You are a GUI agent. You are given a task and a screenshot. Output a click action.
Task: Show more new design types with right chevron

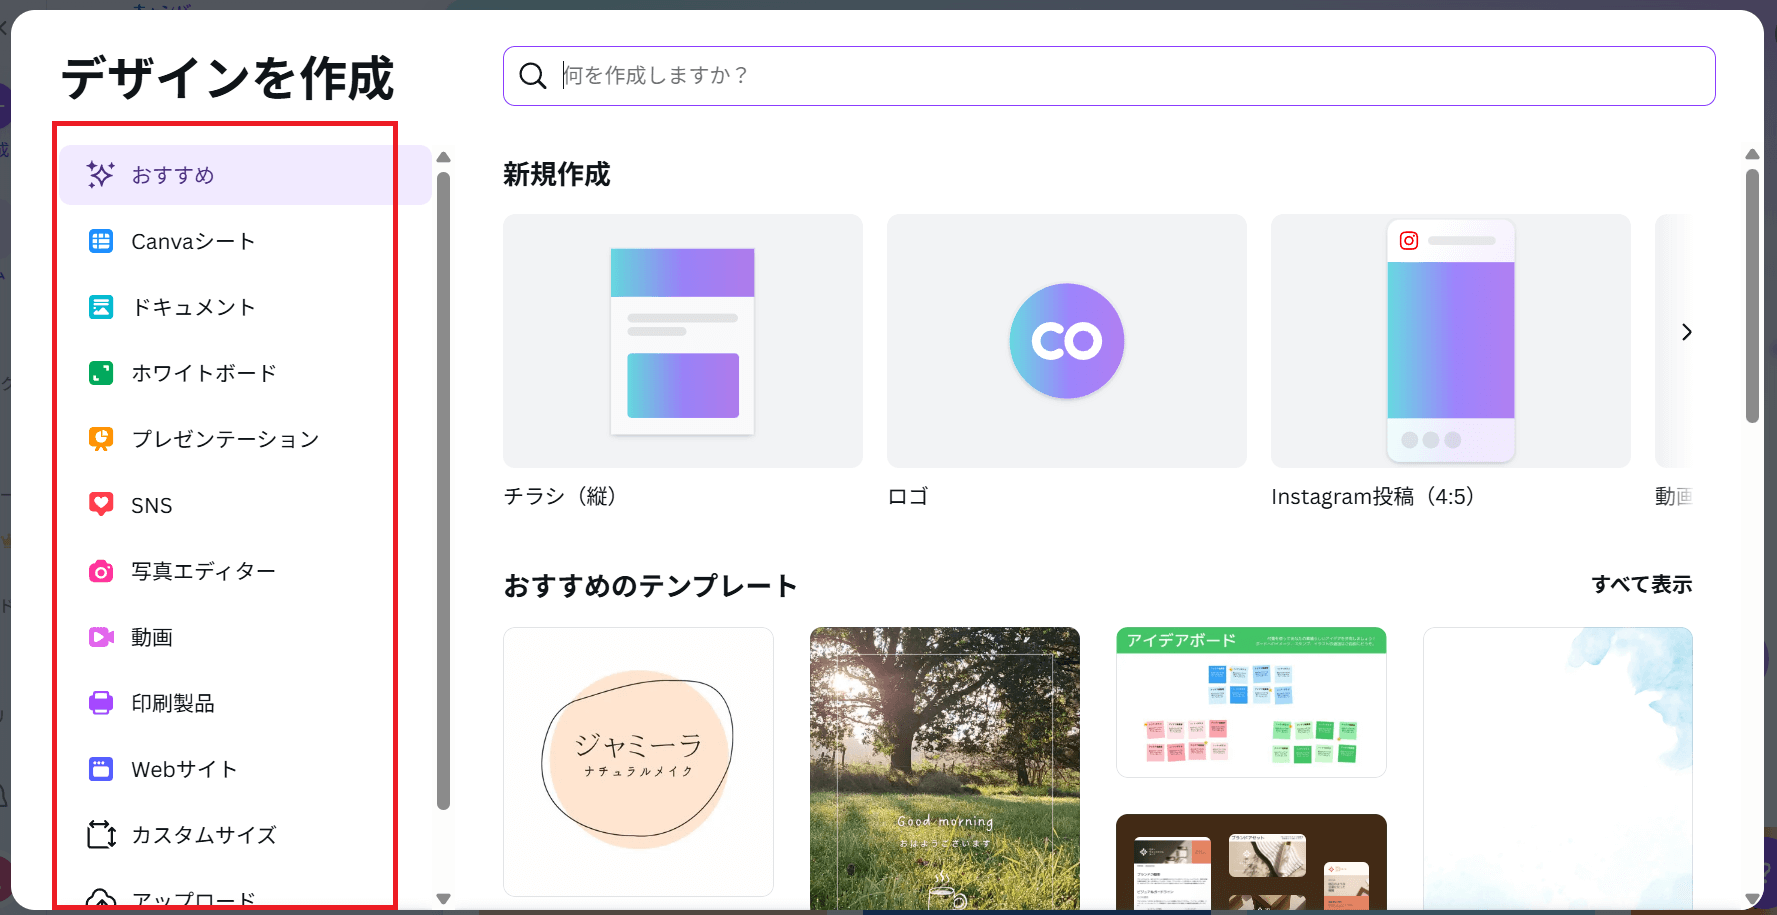(x=1687, y=332)
